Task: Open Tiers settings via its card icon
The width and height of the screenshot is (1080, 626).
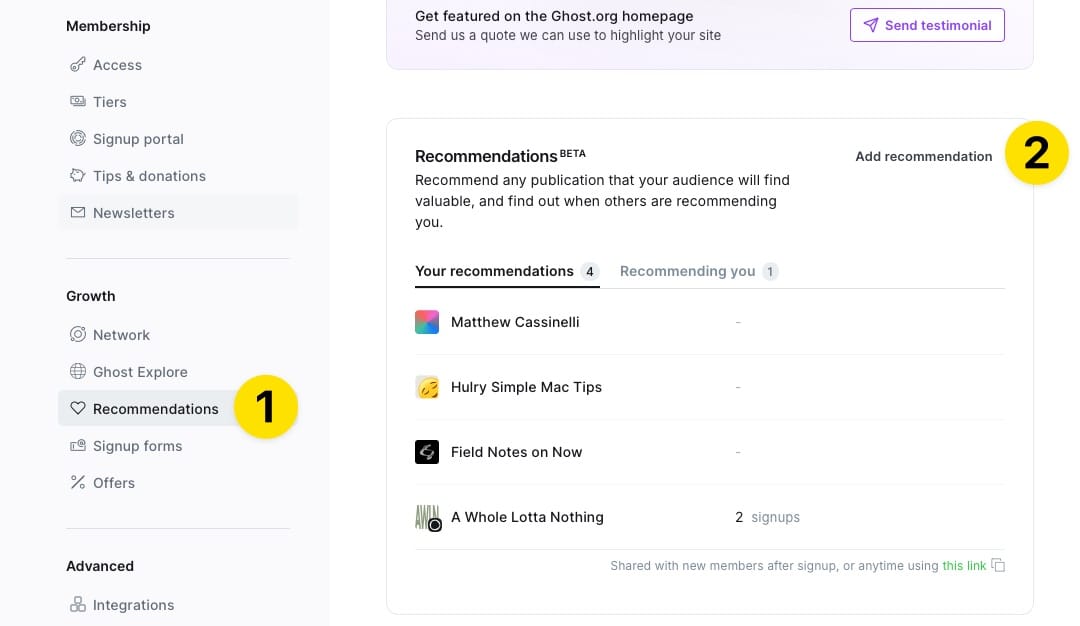Action: click(78, 101)
